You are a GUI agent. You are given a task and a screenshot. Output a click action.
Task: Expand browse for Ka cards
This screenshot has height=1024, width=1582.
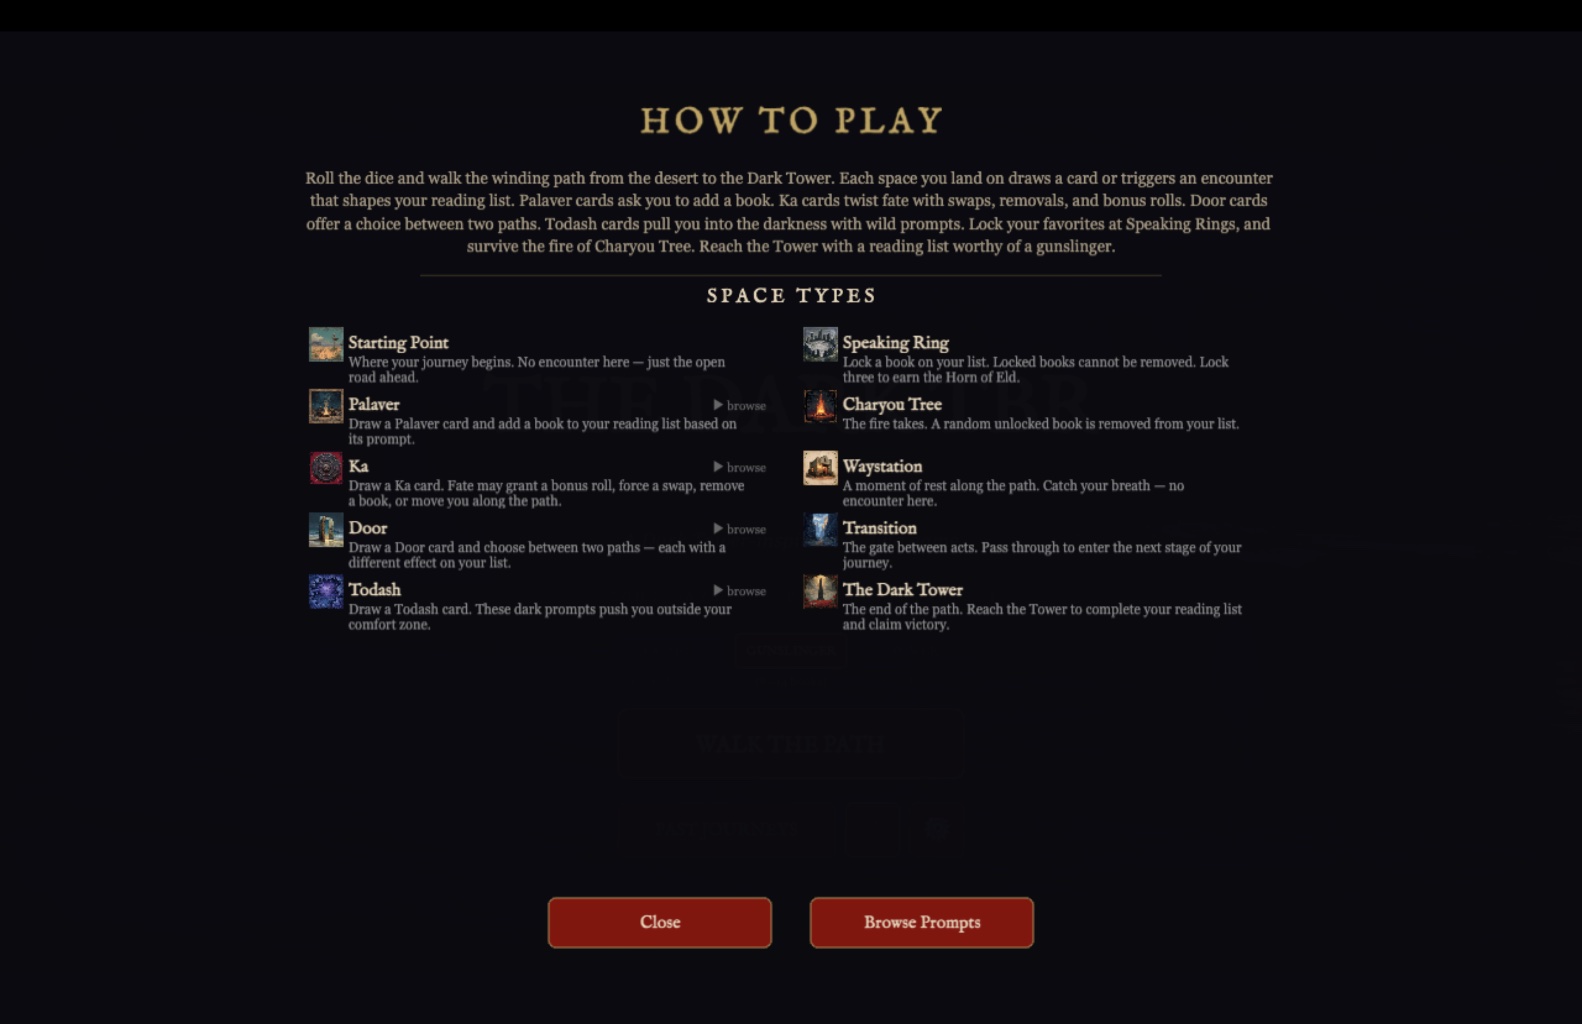click(x=739, y=467)
